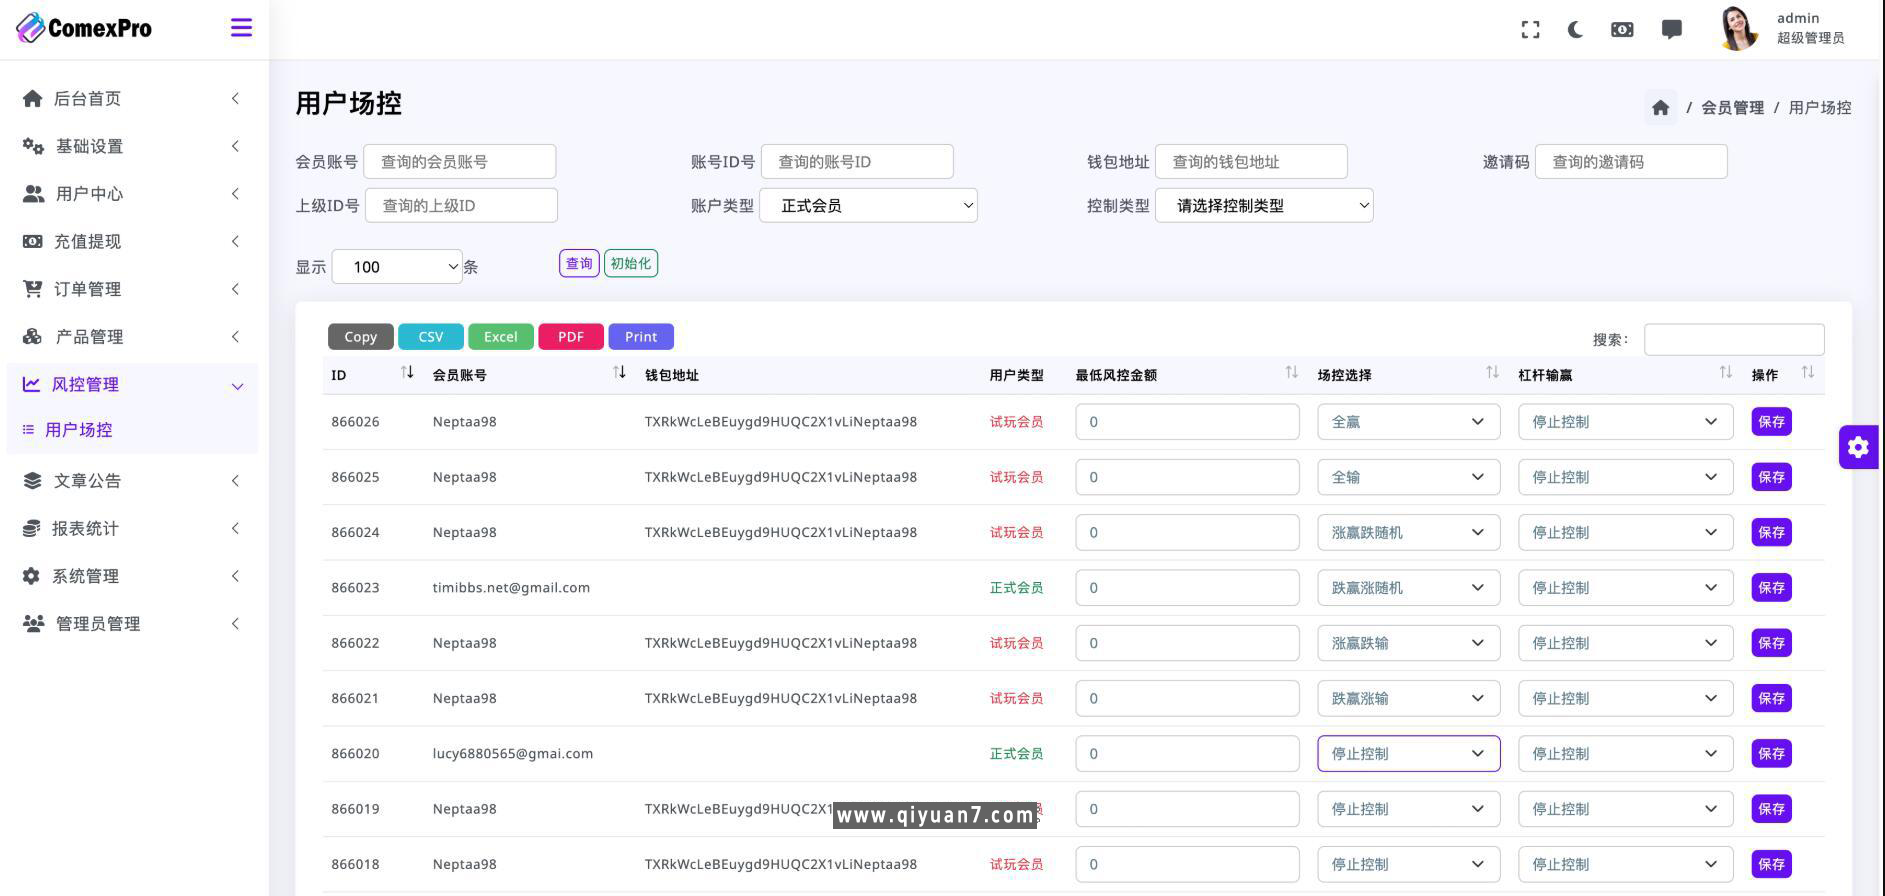Click the 钱包地址 query input field
This screenshot has width=1885, height=896.
[1250, 162]
